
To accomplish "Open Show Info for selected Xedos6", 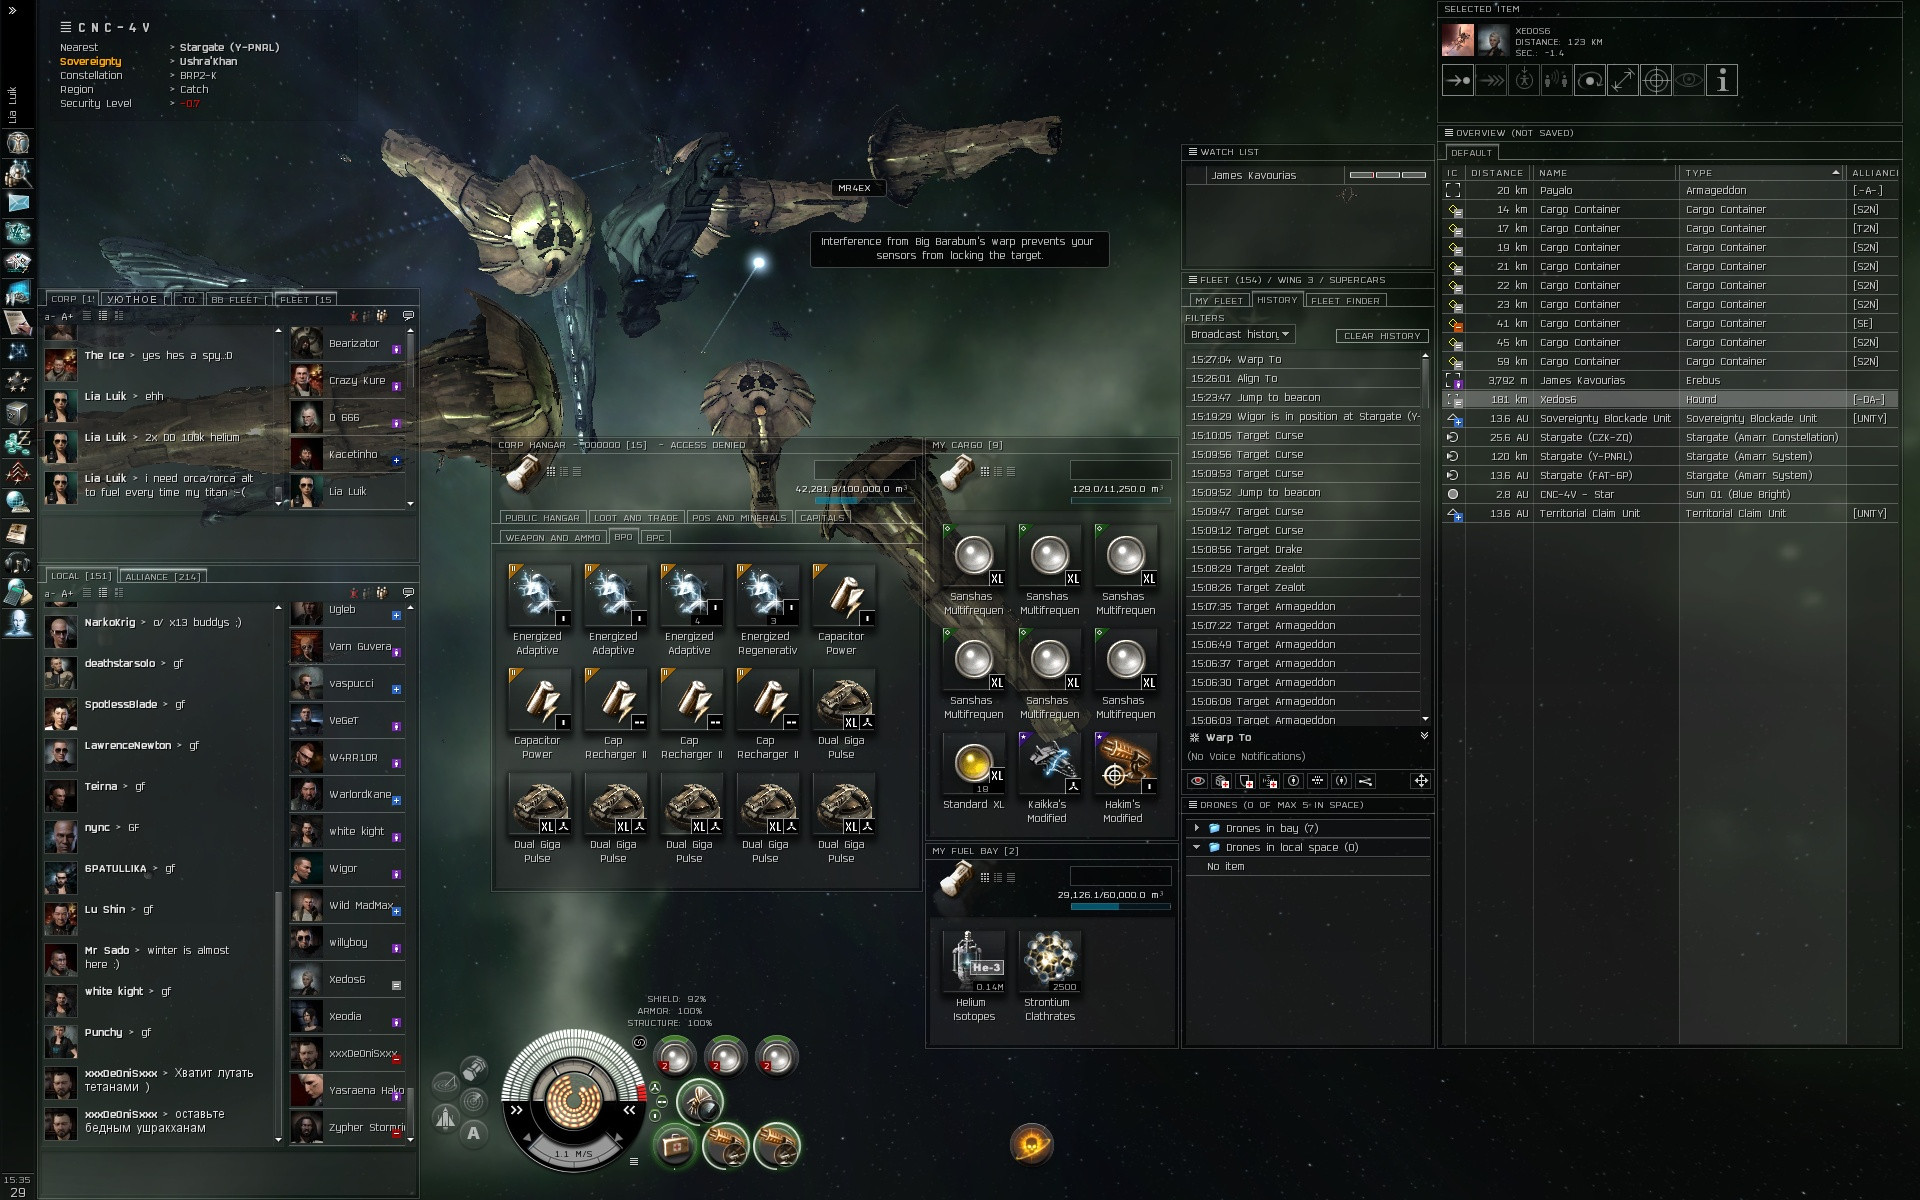I will tap(1722, 80).
